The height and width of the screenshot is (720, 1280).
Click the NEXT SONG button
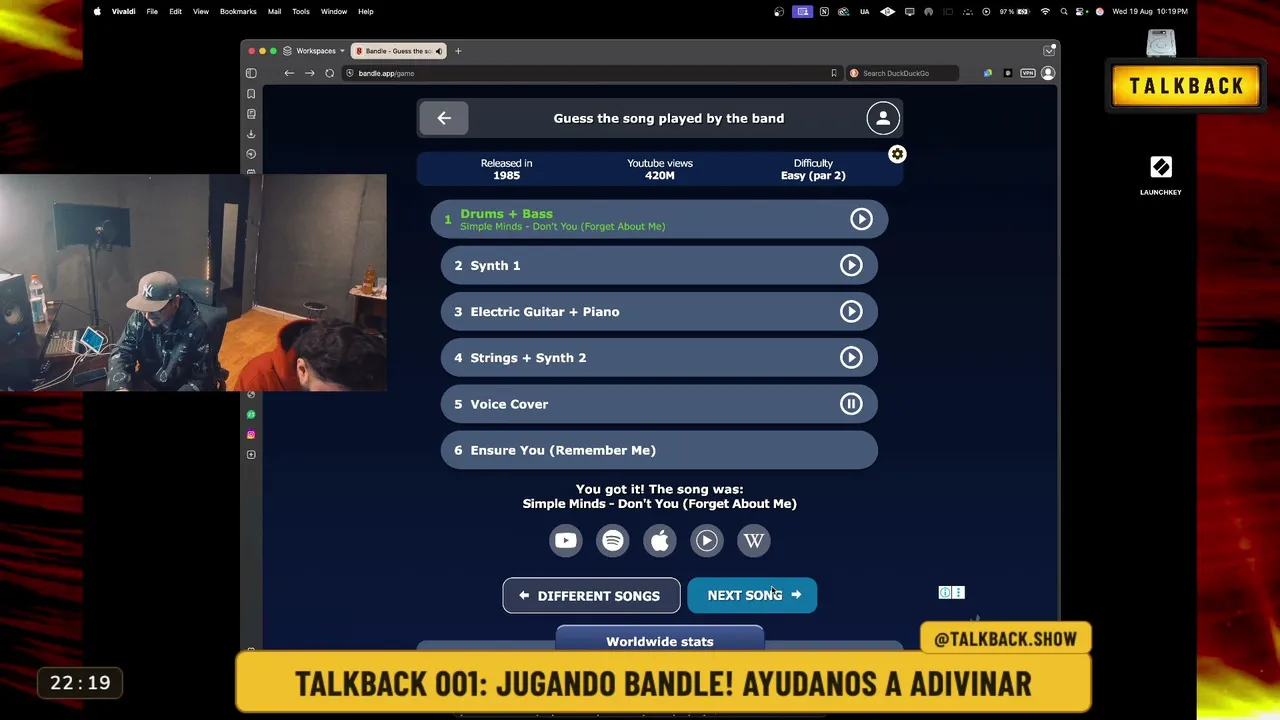pos(752,596)
